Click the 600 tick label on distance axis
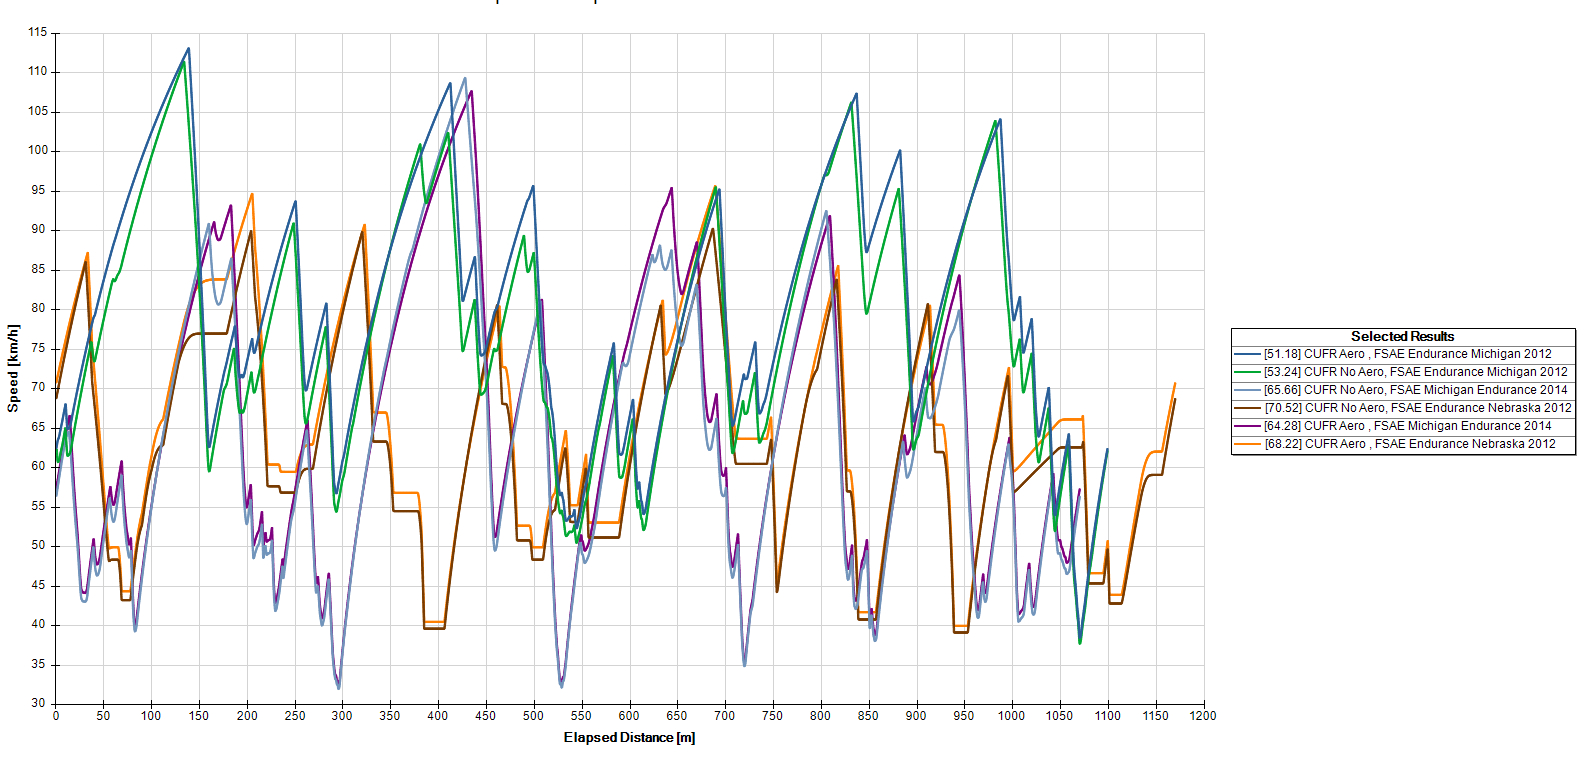The height and width of the screenshot is (760, 1580). pyautogui.click(x=629, y=716)
